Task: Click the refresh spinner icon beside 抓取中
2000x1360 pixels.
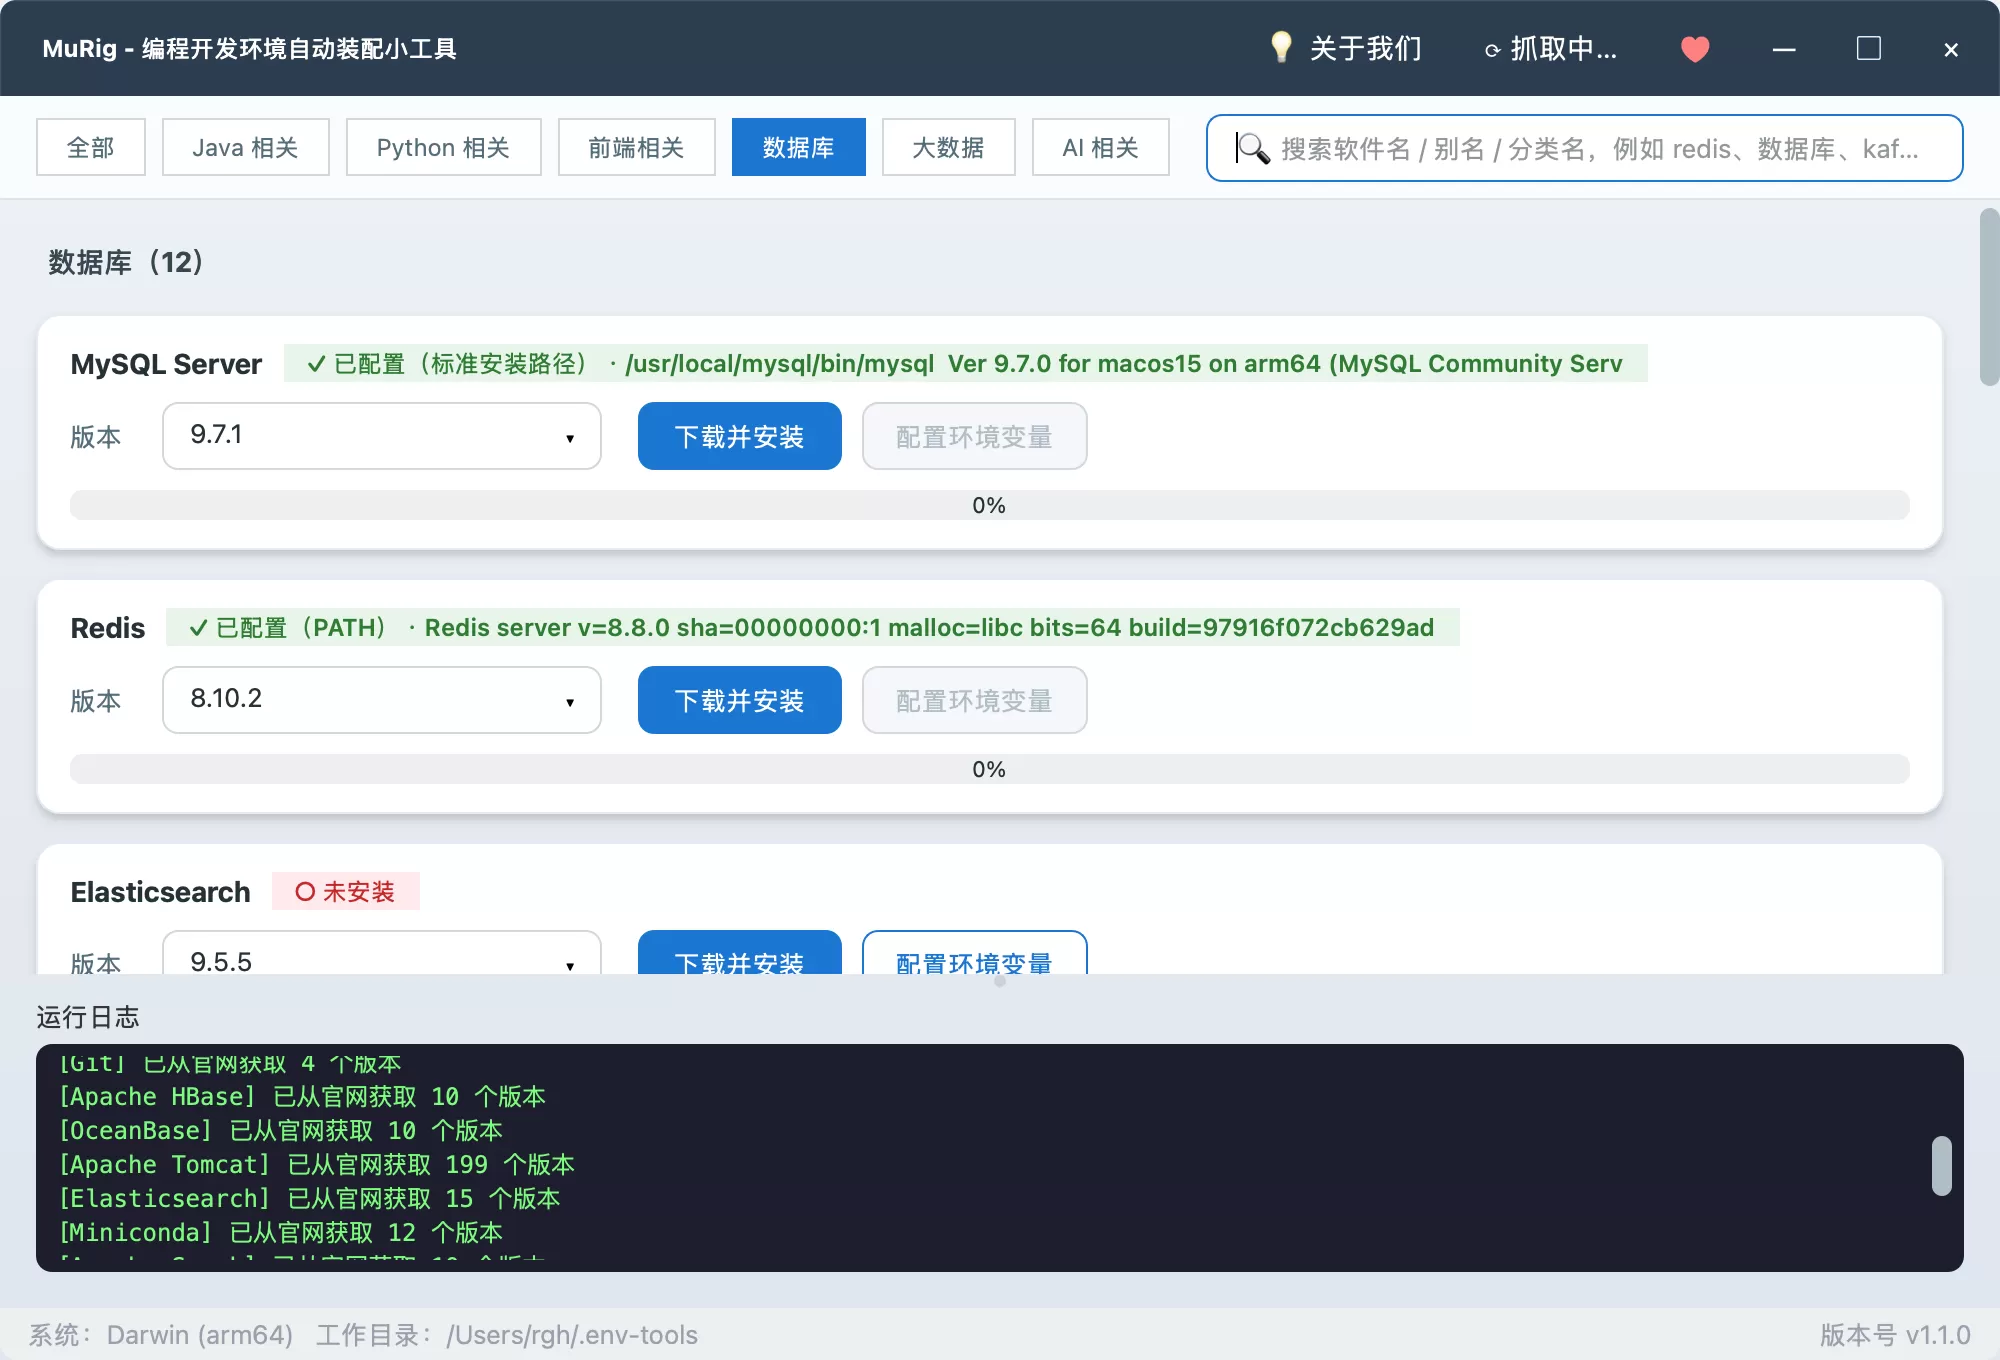Action: point(1492,50)
